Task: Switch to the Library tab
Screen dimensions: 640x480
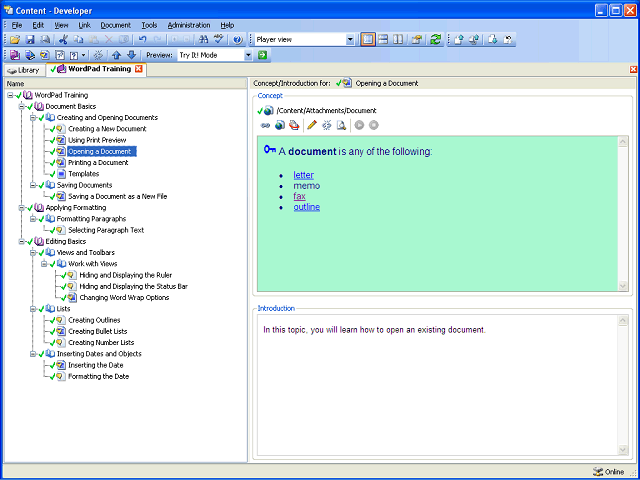Action: pos(24,70)
